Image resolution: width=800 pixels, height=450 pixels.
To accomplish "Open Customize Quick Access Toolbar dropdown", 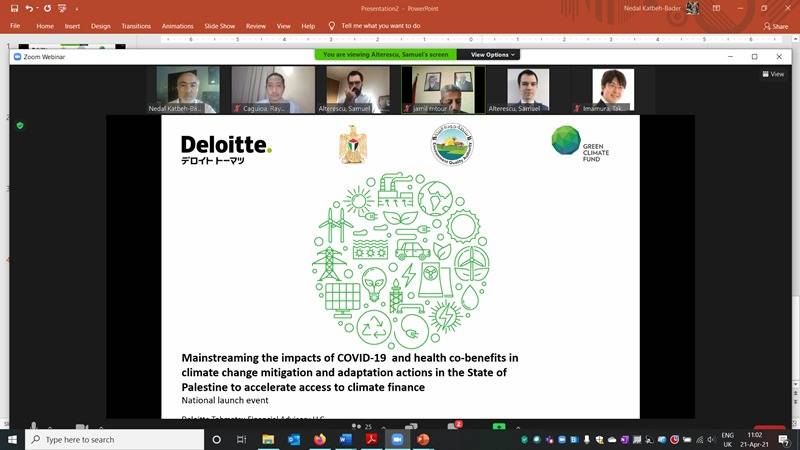I will 77,9.
